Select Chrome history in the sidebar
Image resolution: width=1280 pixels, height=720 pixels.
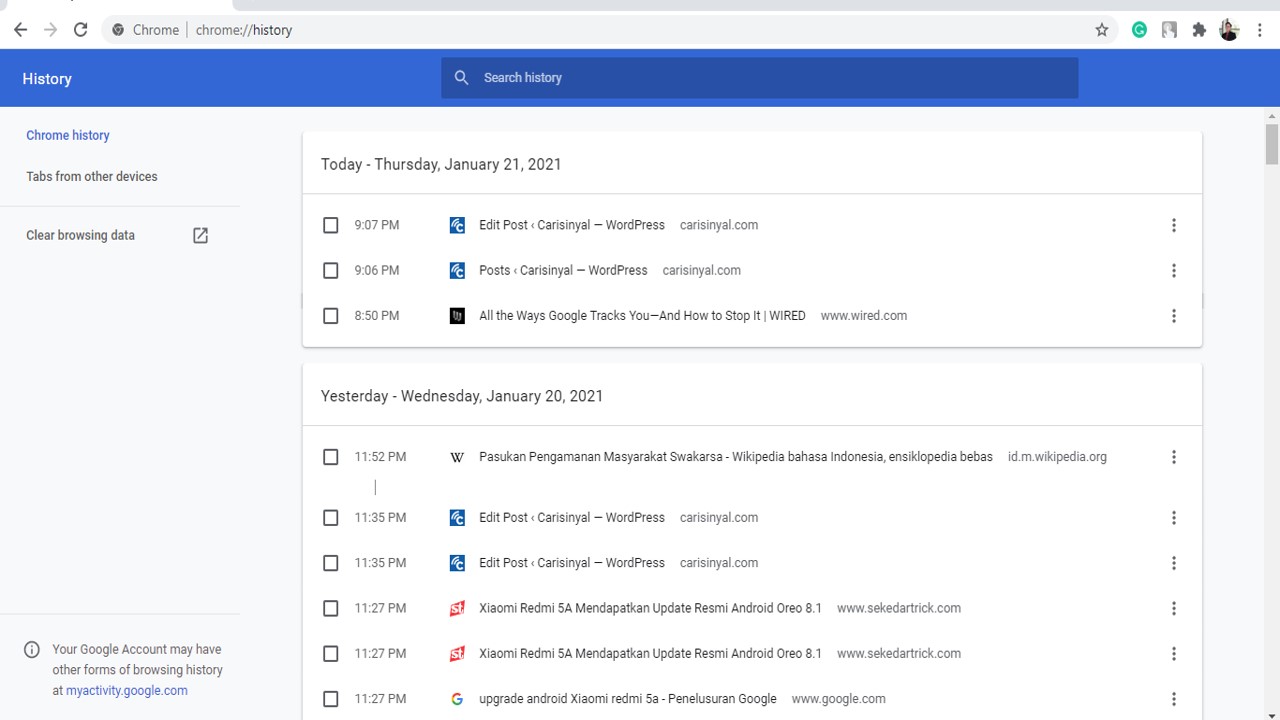(x=68, y=135)
